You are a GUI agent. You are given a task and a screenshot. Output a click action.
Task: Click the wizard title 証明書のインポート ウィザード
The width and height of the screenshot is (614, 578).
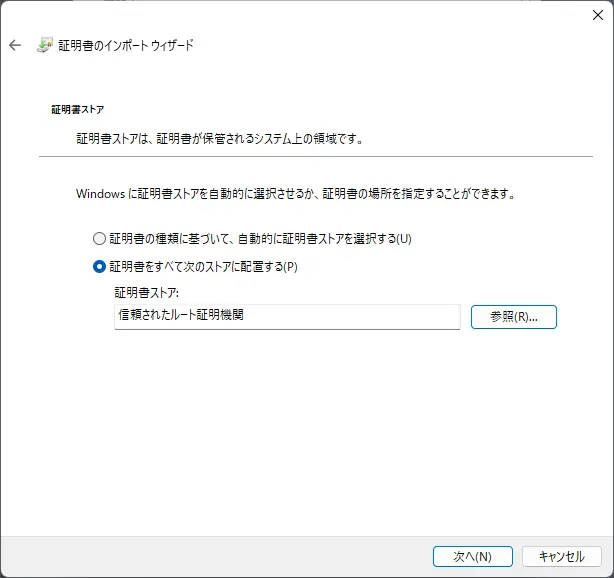127,46
